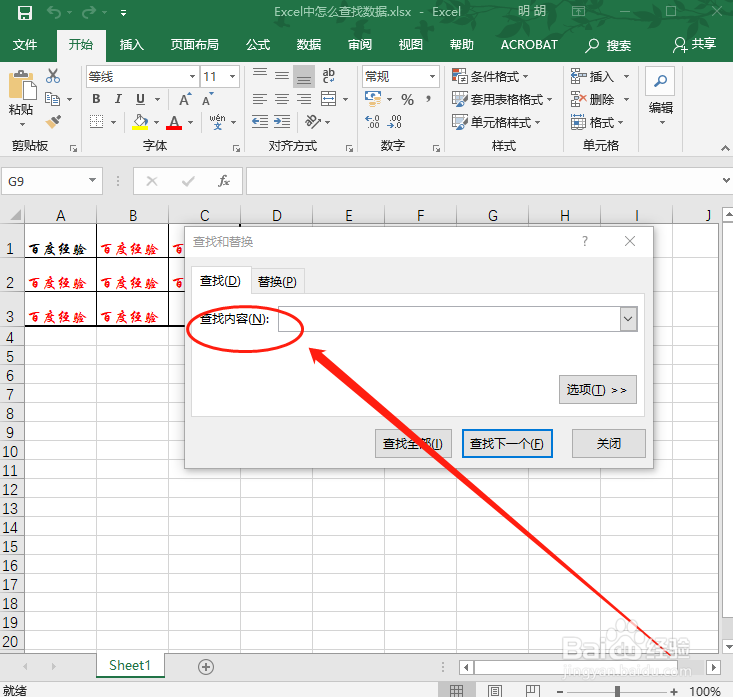Image resolution: width=733 pixels, height=697 pixels.
Task: Open the number format 常规 dropdown
Action: (432, 76)
